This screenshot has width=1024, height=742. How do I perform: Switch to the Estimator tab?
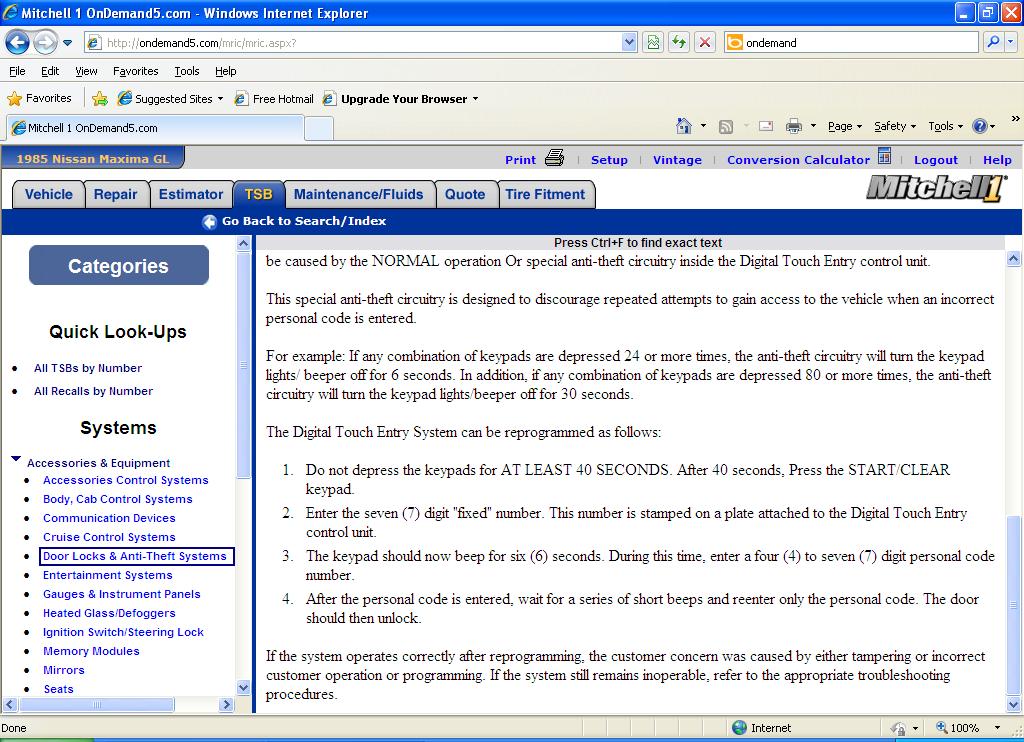191,195
